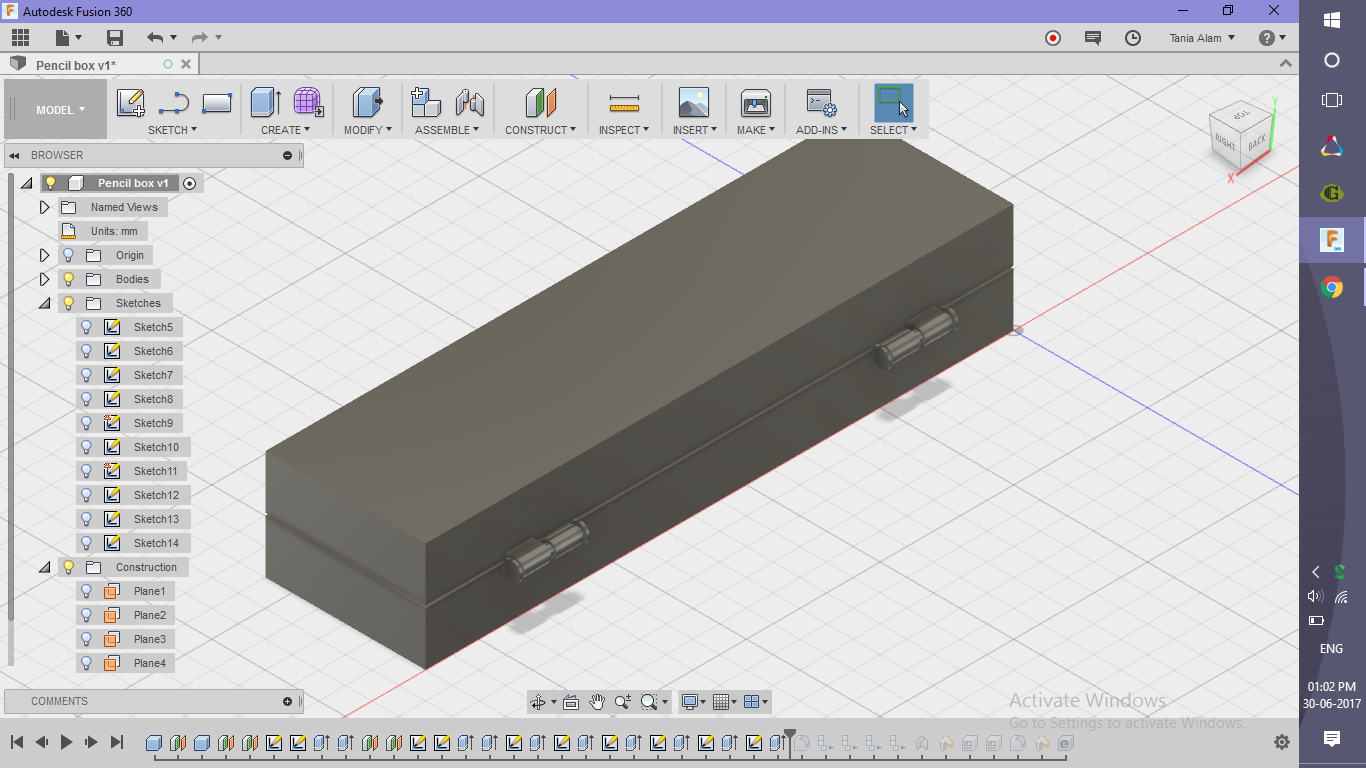This screenshot has width=1366, height=768.
Task: Click the timeline position marker
Action: point(790,739)
